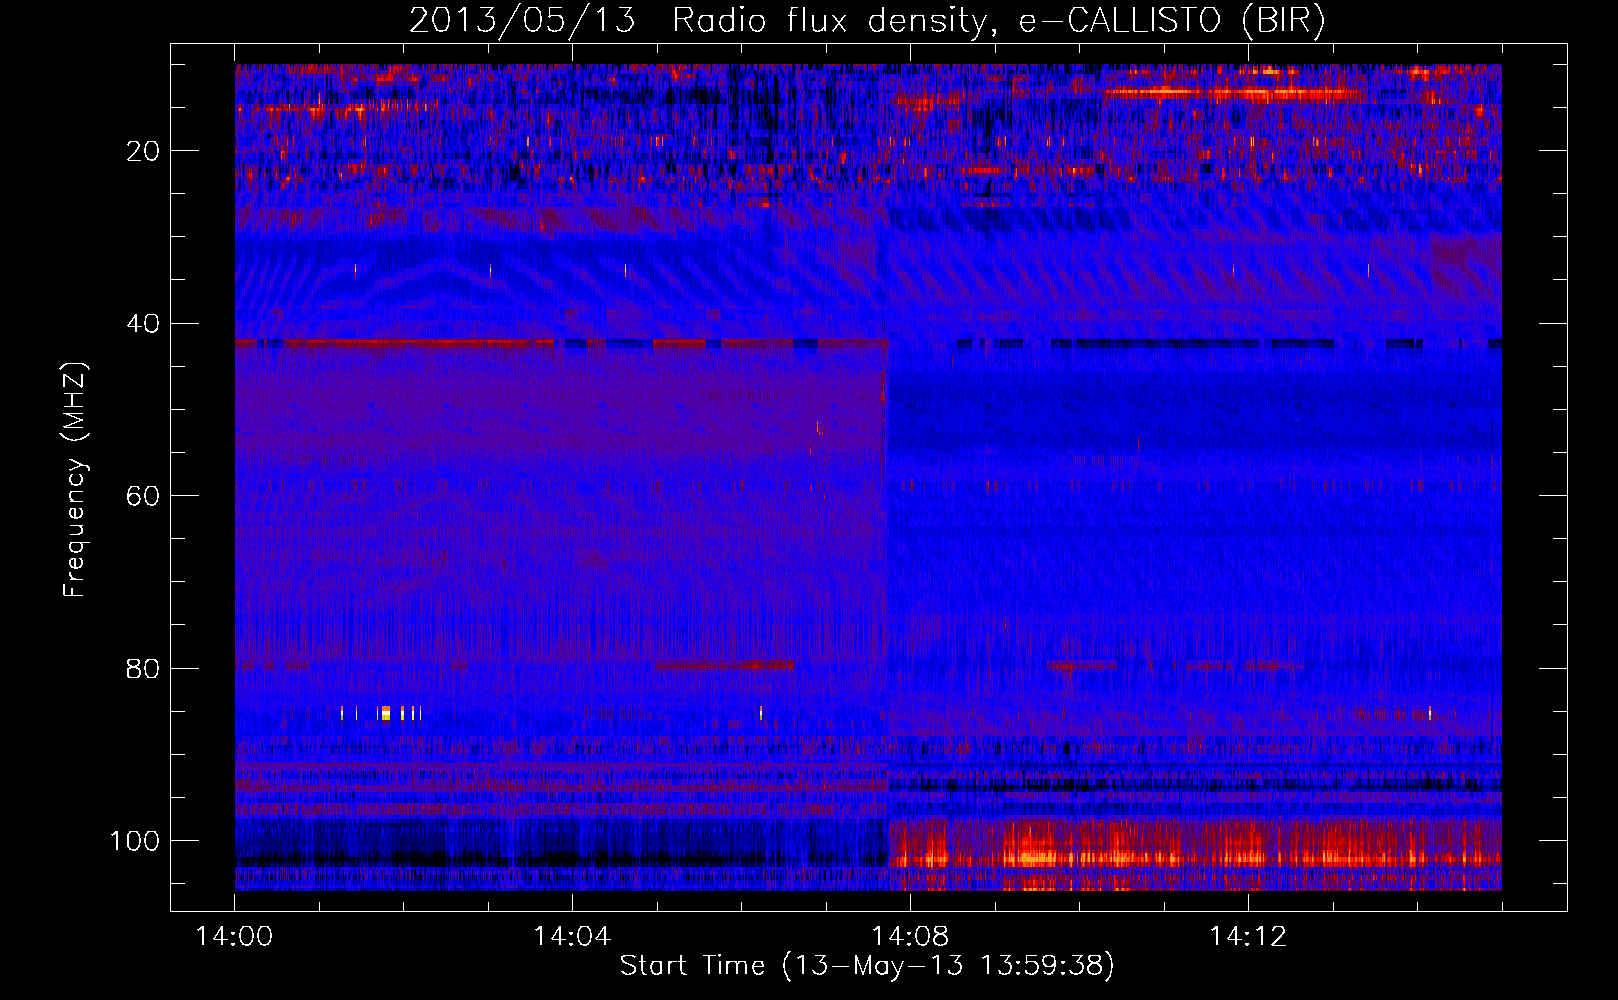
Task: Click the red horizontal line near 42 MHz
Action: click(561, 343)
